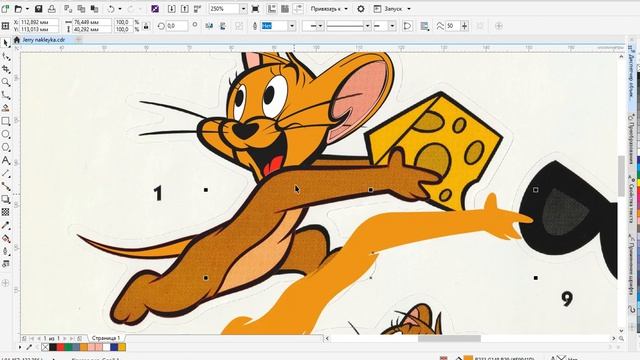Toggle the lock ratio padlock
This screenshot has width=640, height=360.
click(146, 26)
